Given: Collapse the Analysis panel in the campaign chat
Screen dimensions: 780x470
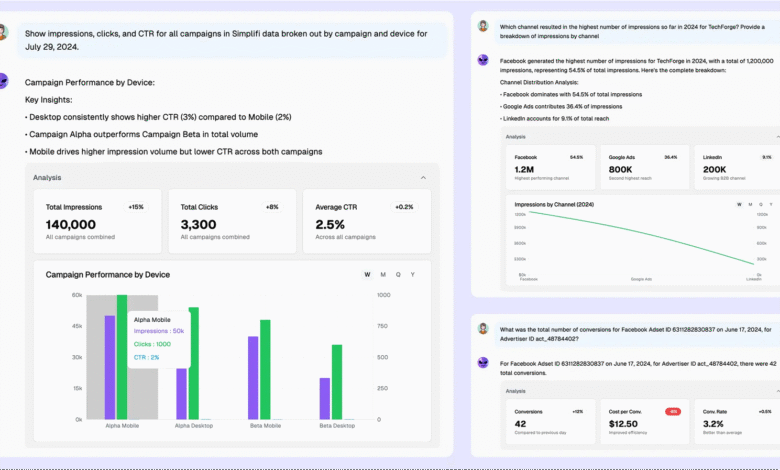Looking at the screenshot, I should point(422,177).
